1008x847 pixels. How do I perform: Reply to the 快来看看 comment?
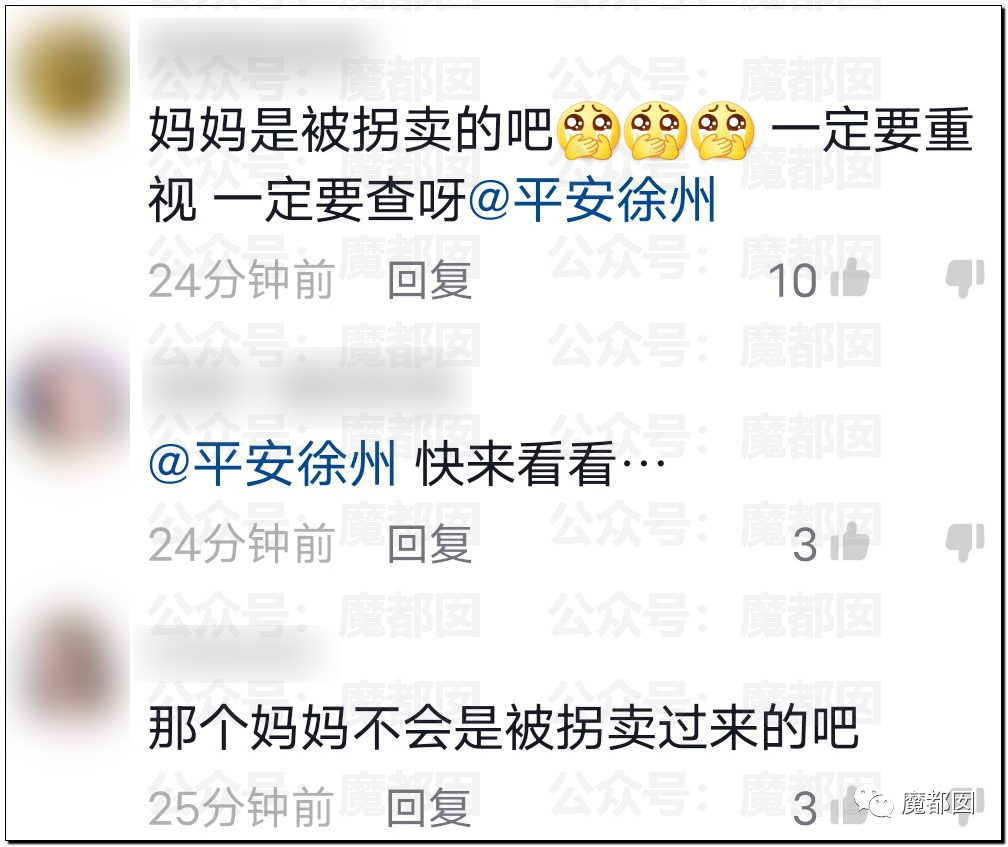pos(429,544)
